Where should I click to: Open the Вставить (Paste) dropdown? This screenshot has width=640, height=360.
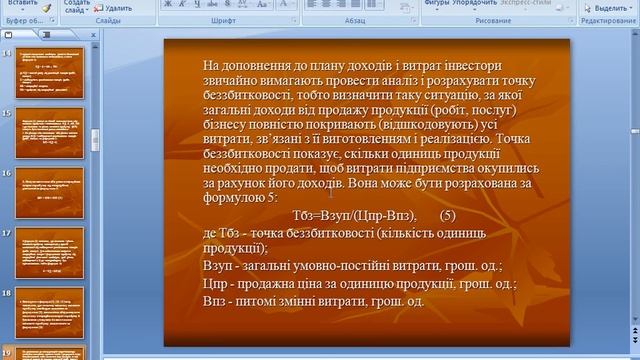coord(22,5)
